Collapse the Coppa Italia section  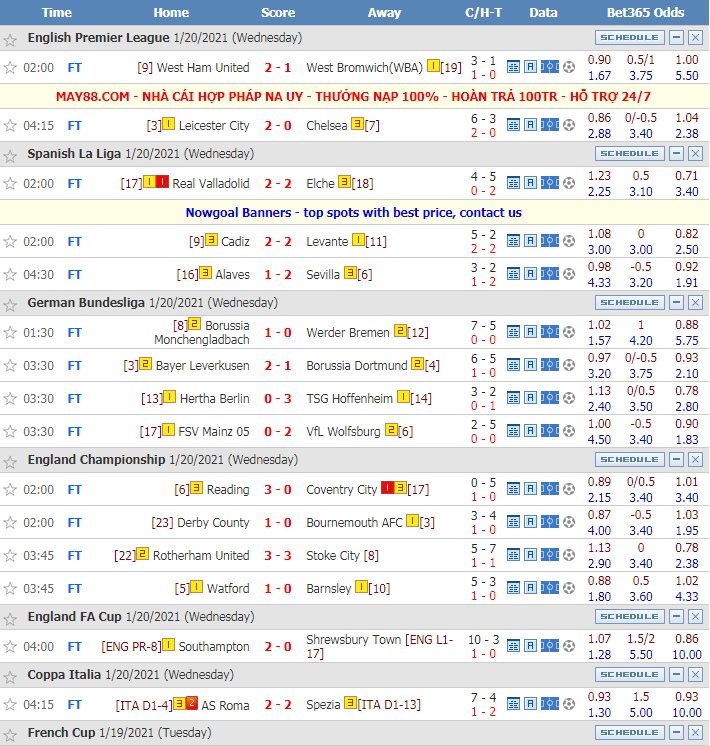coord(676,675)
